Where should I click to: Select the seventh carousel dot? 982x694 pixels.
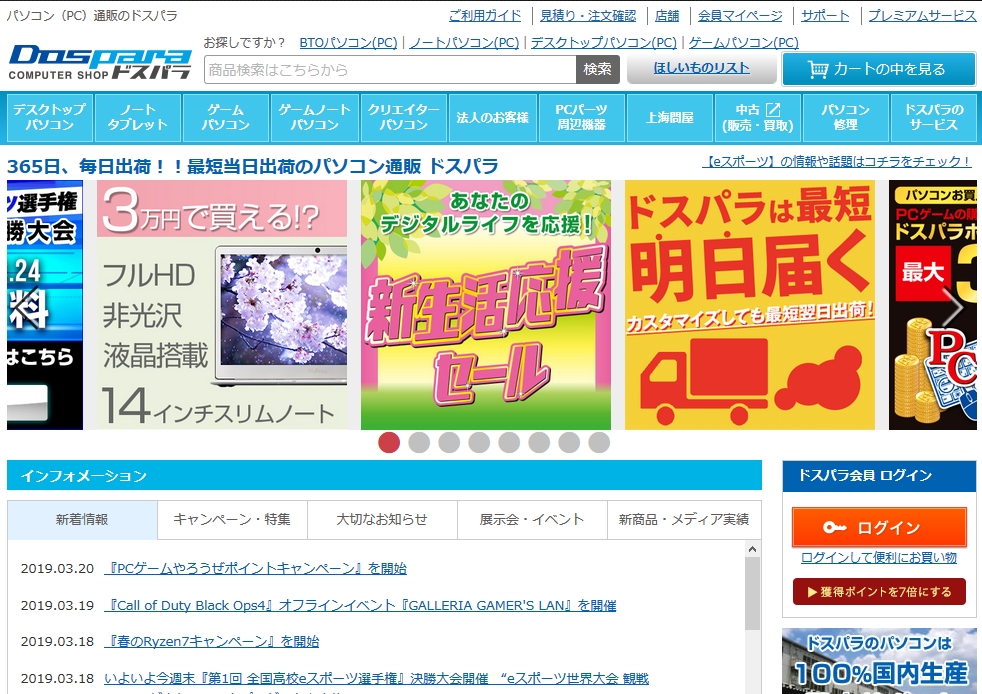pos(569,442)
